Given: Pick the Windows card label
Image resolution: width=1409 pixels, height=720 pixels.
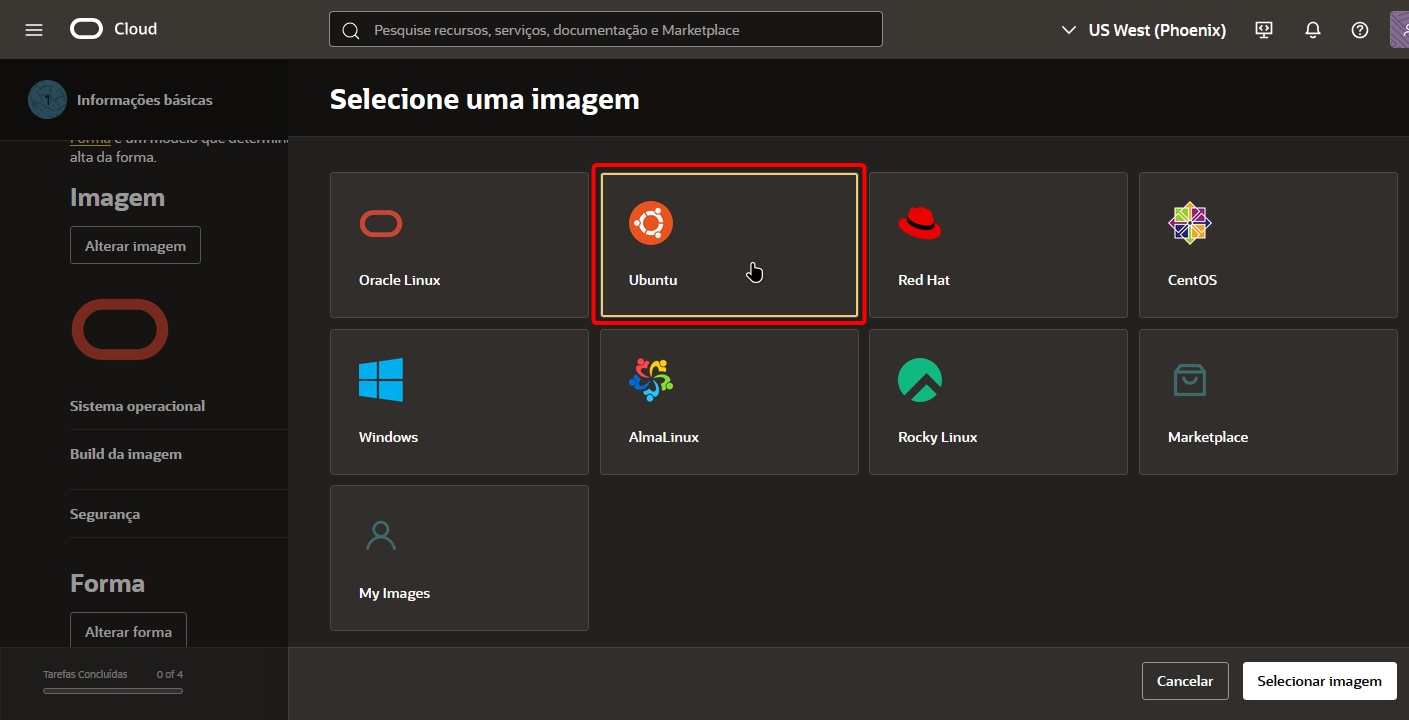Looking at the screenshot, I should pyautogui.click(x=389, y=437).
